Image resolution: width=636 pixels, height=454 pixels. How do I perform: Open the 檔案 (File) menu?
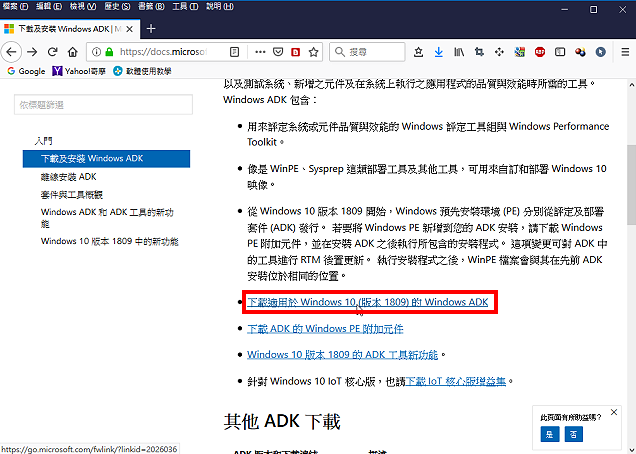pyautogui.click(x=15, y=6)
